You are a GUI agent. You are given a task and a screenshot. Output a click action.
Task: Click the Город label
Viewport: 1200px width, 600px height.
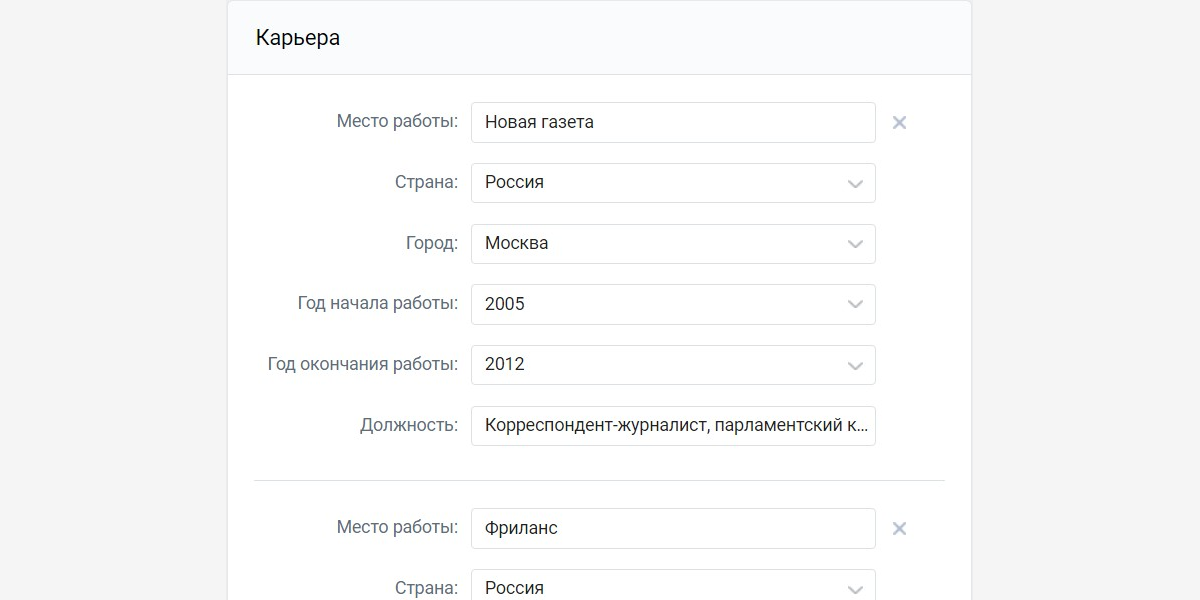click(431, 243)
